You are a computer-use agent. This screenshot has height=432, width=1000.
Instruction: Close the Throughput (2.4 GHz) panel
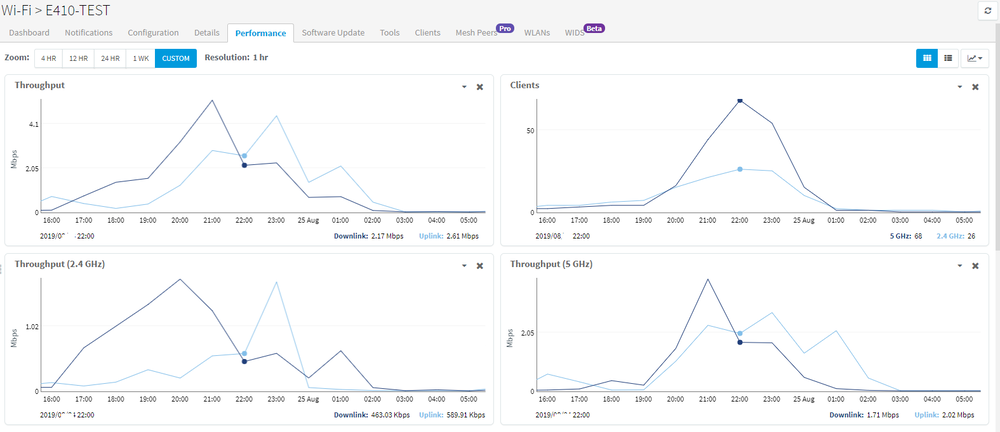480,265
